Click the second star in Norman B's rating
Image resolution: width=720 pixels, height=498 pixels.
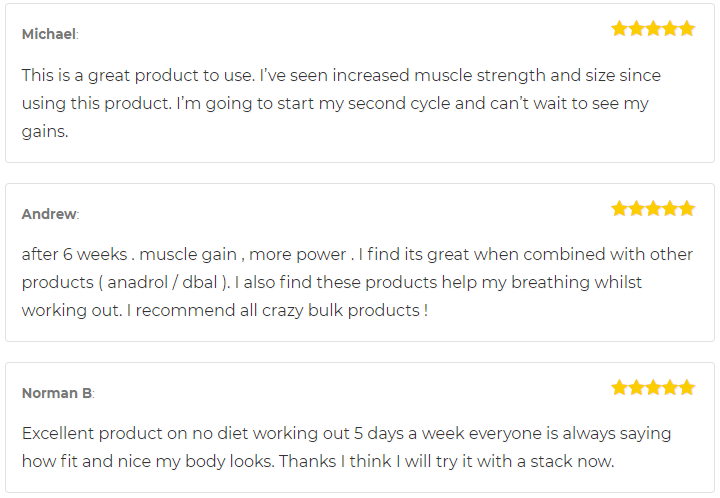(636, 387)
